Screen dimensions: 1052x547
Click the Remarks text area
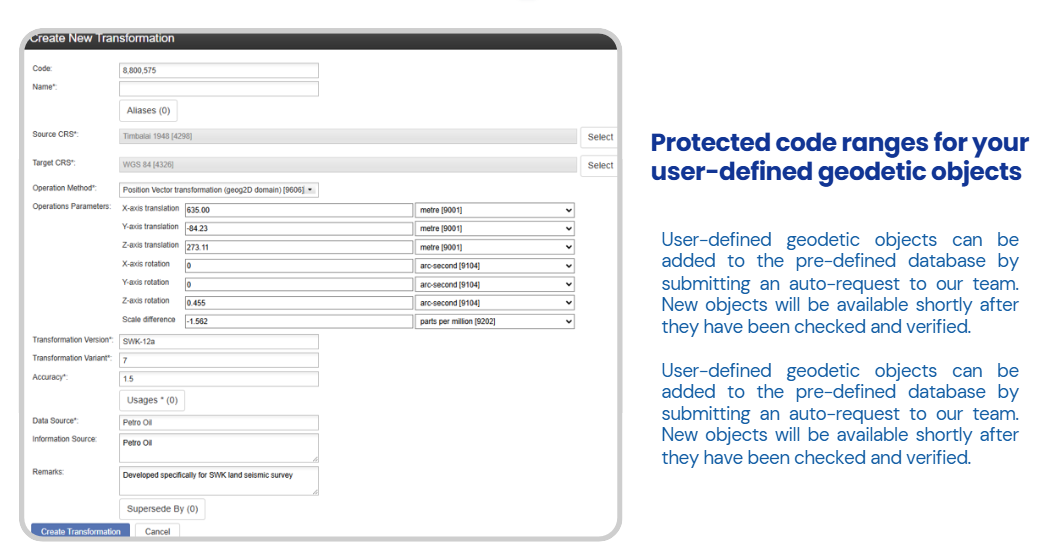(x=218, y=480)
